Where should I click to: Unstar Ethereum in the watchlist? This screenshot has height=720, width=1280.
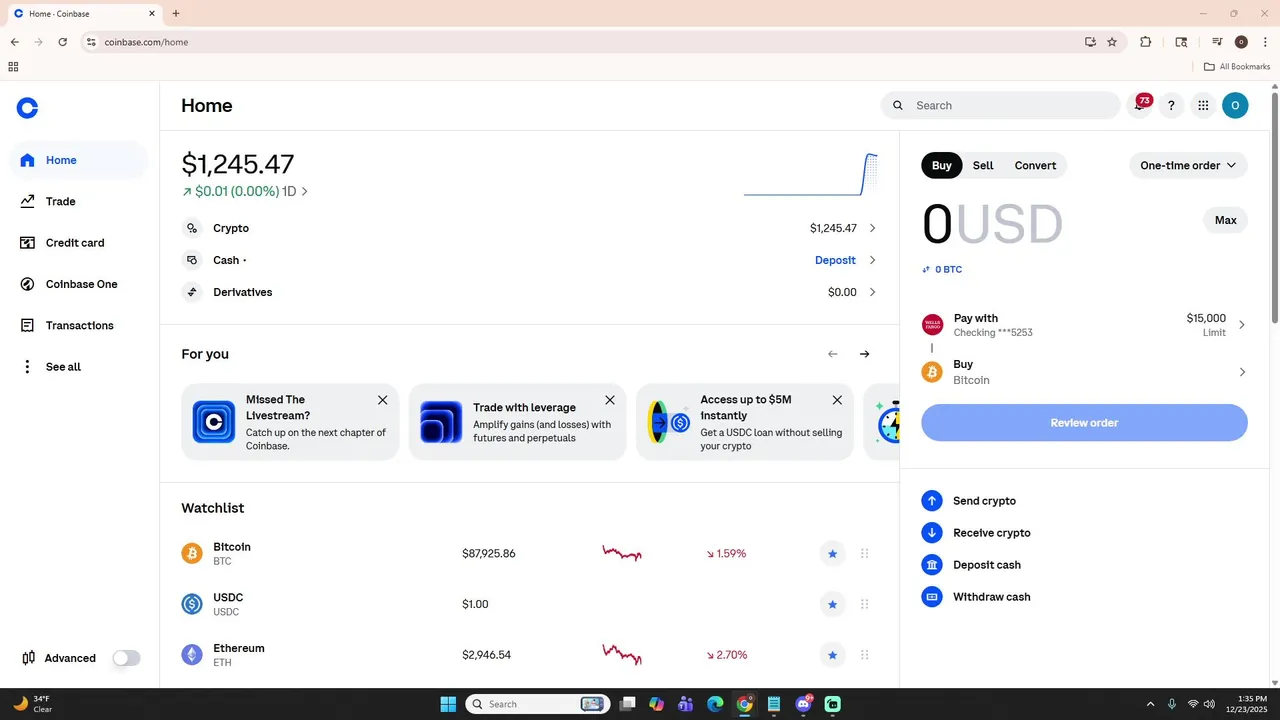pos(832,655)
